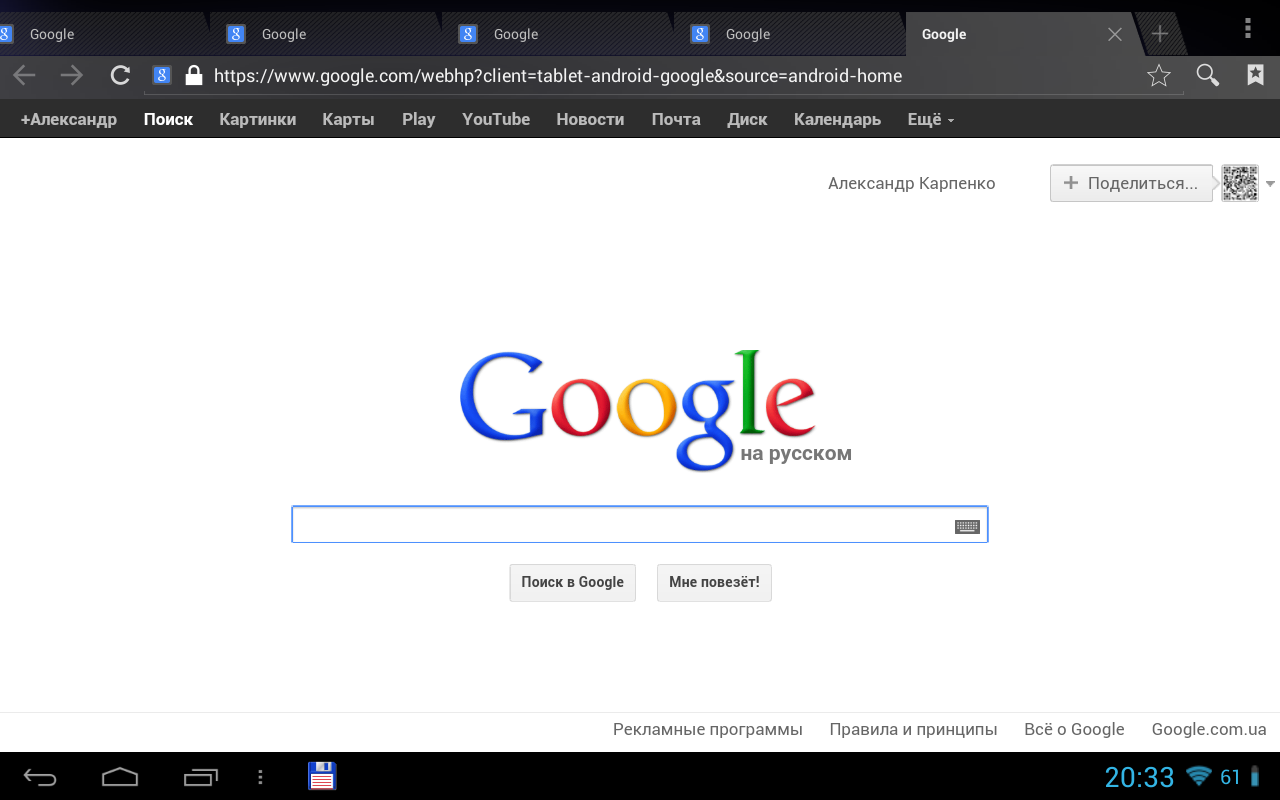The image size is (1280, 800).
Task: Open browser search magnifier icon
Action: point(1208,75)
